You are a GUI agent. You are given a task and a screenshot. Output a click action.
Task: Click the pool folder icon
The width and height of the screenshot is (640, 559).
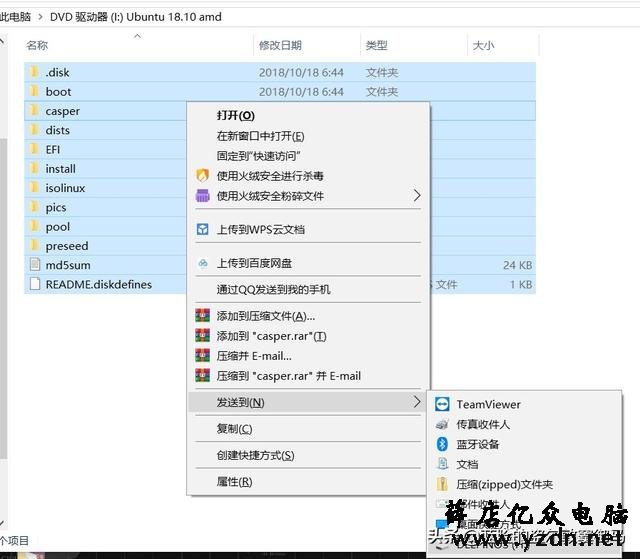click(35, 226)
